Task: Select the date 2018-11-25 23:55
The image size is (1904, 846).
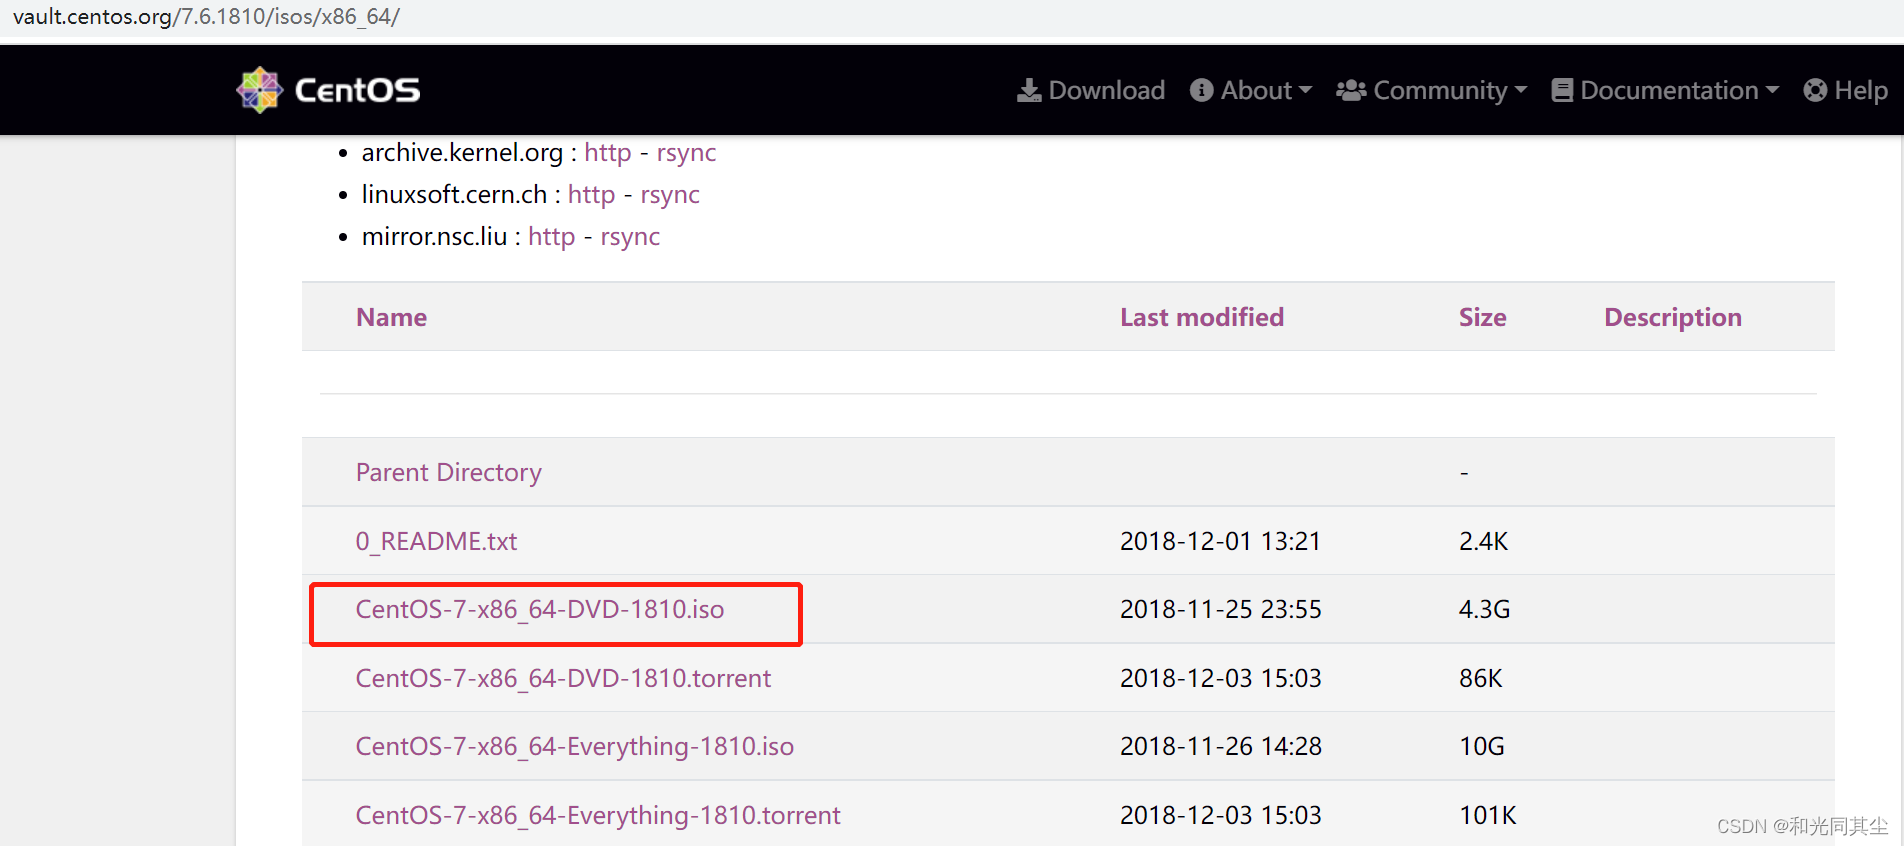Action: point(1220,609)
